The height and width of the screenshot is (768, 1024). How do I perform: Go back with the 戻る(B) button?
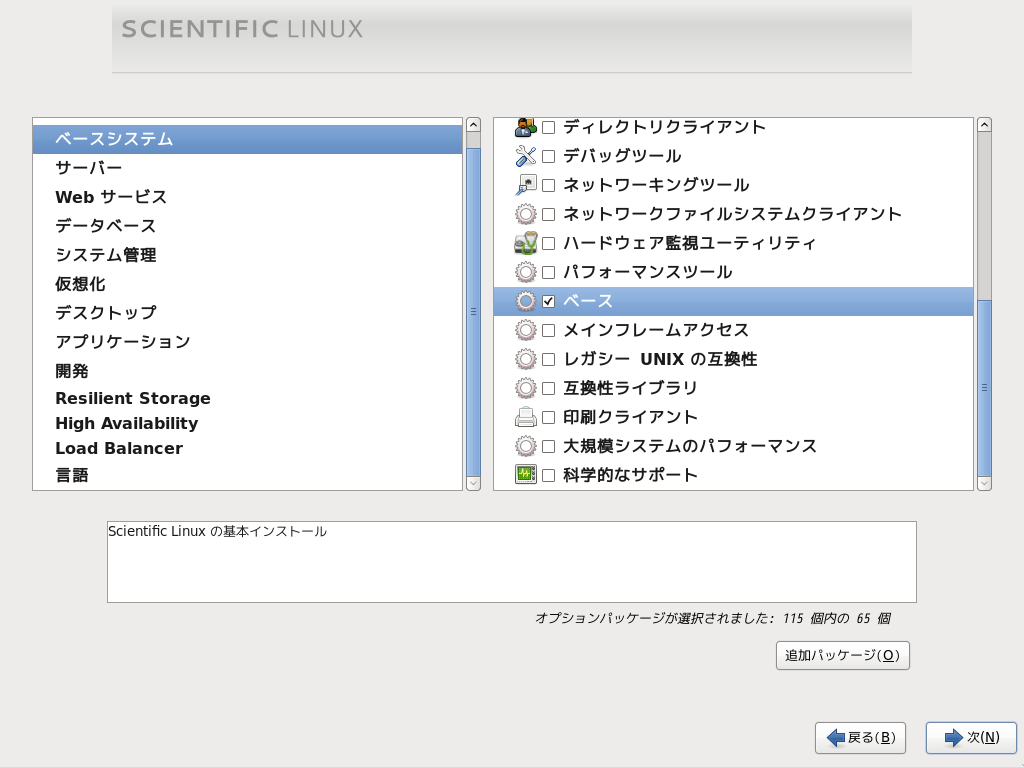[x=860, y=738]
